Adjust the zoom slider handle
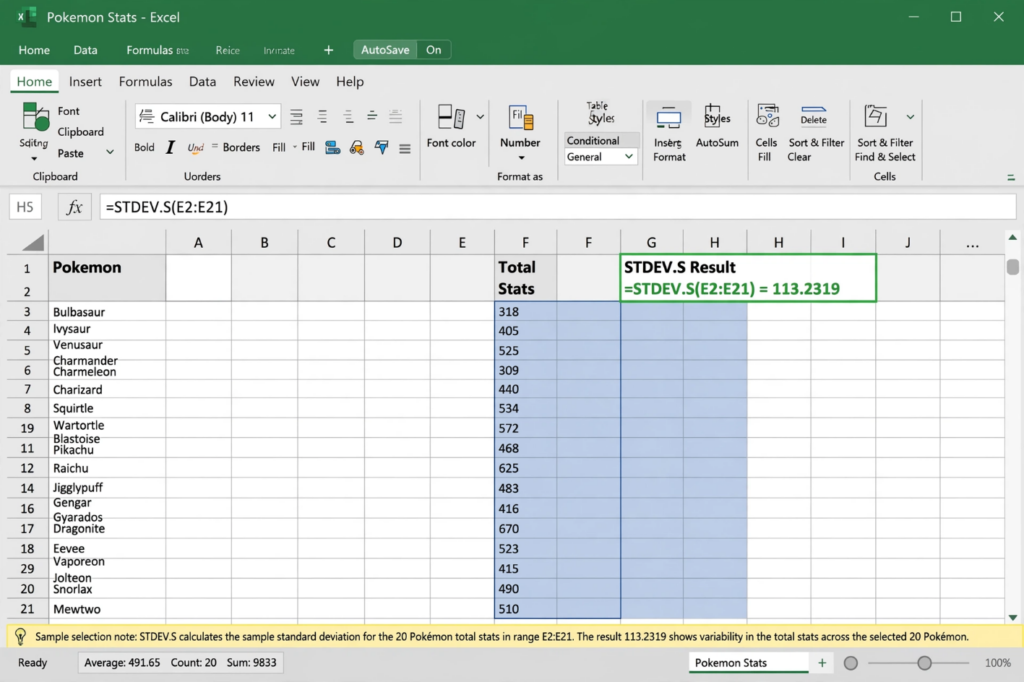The height and width of the screenshot is (682, 1024). pos(924,663)
